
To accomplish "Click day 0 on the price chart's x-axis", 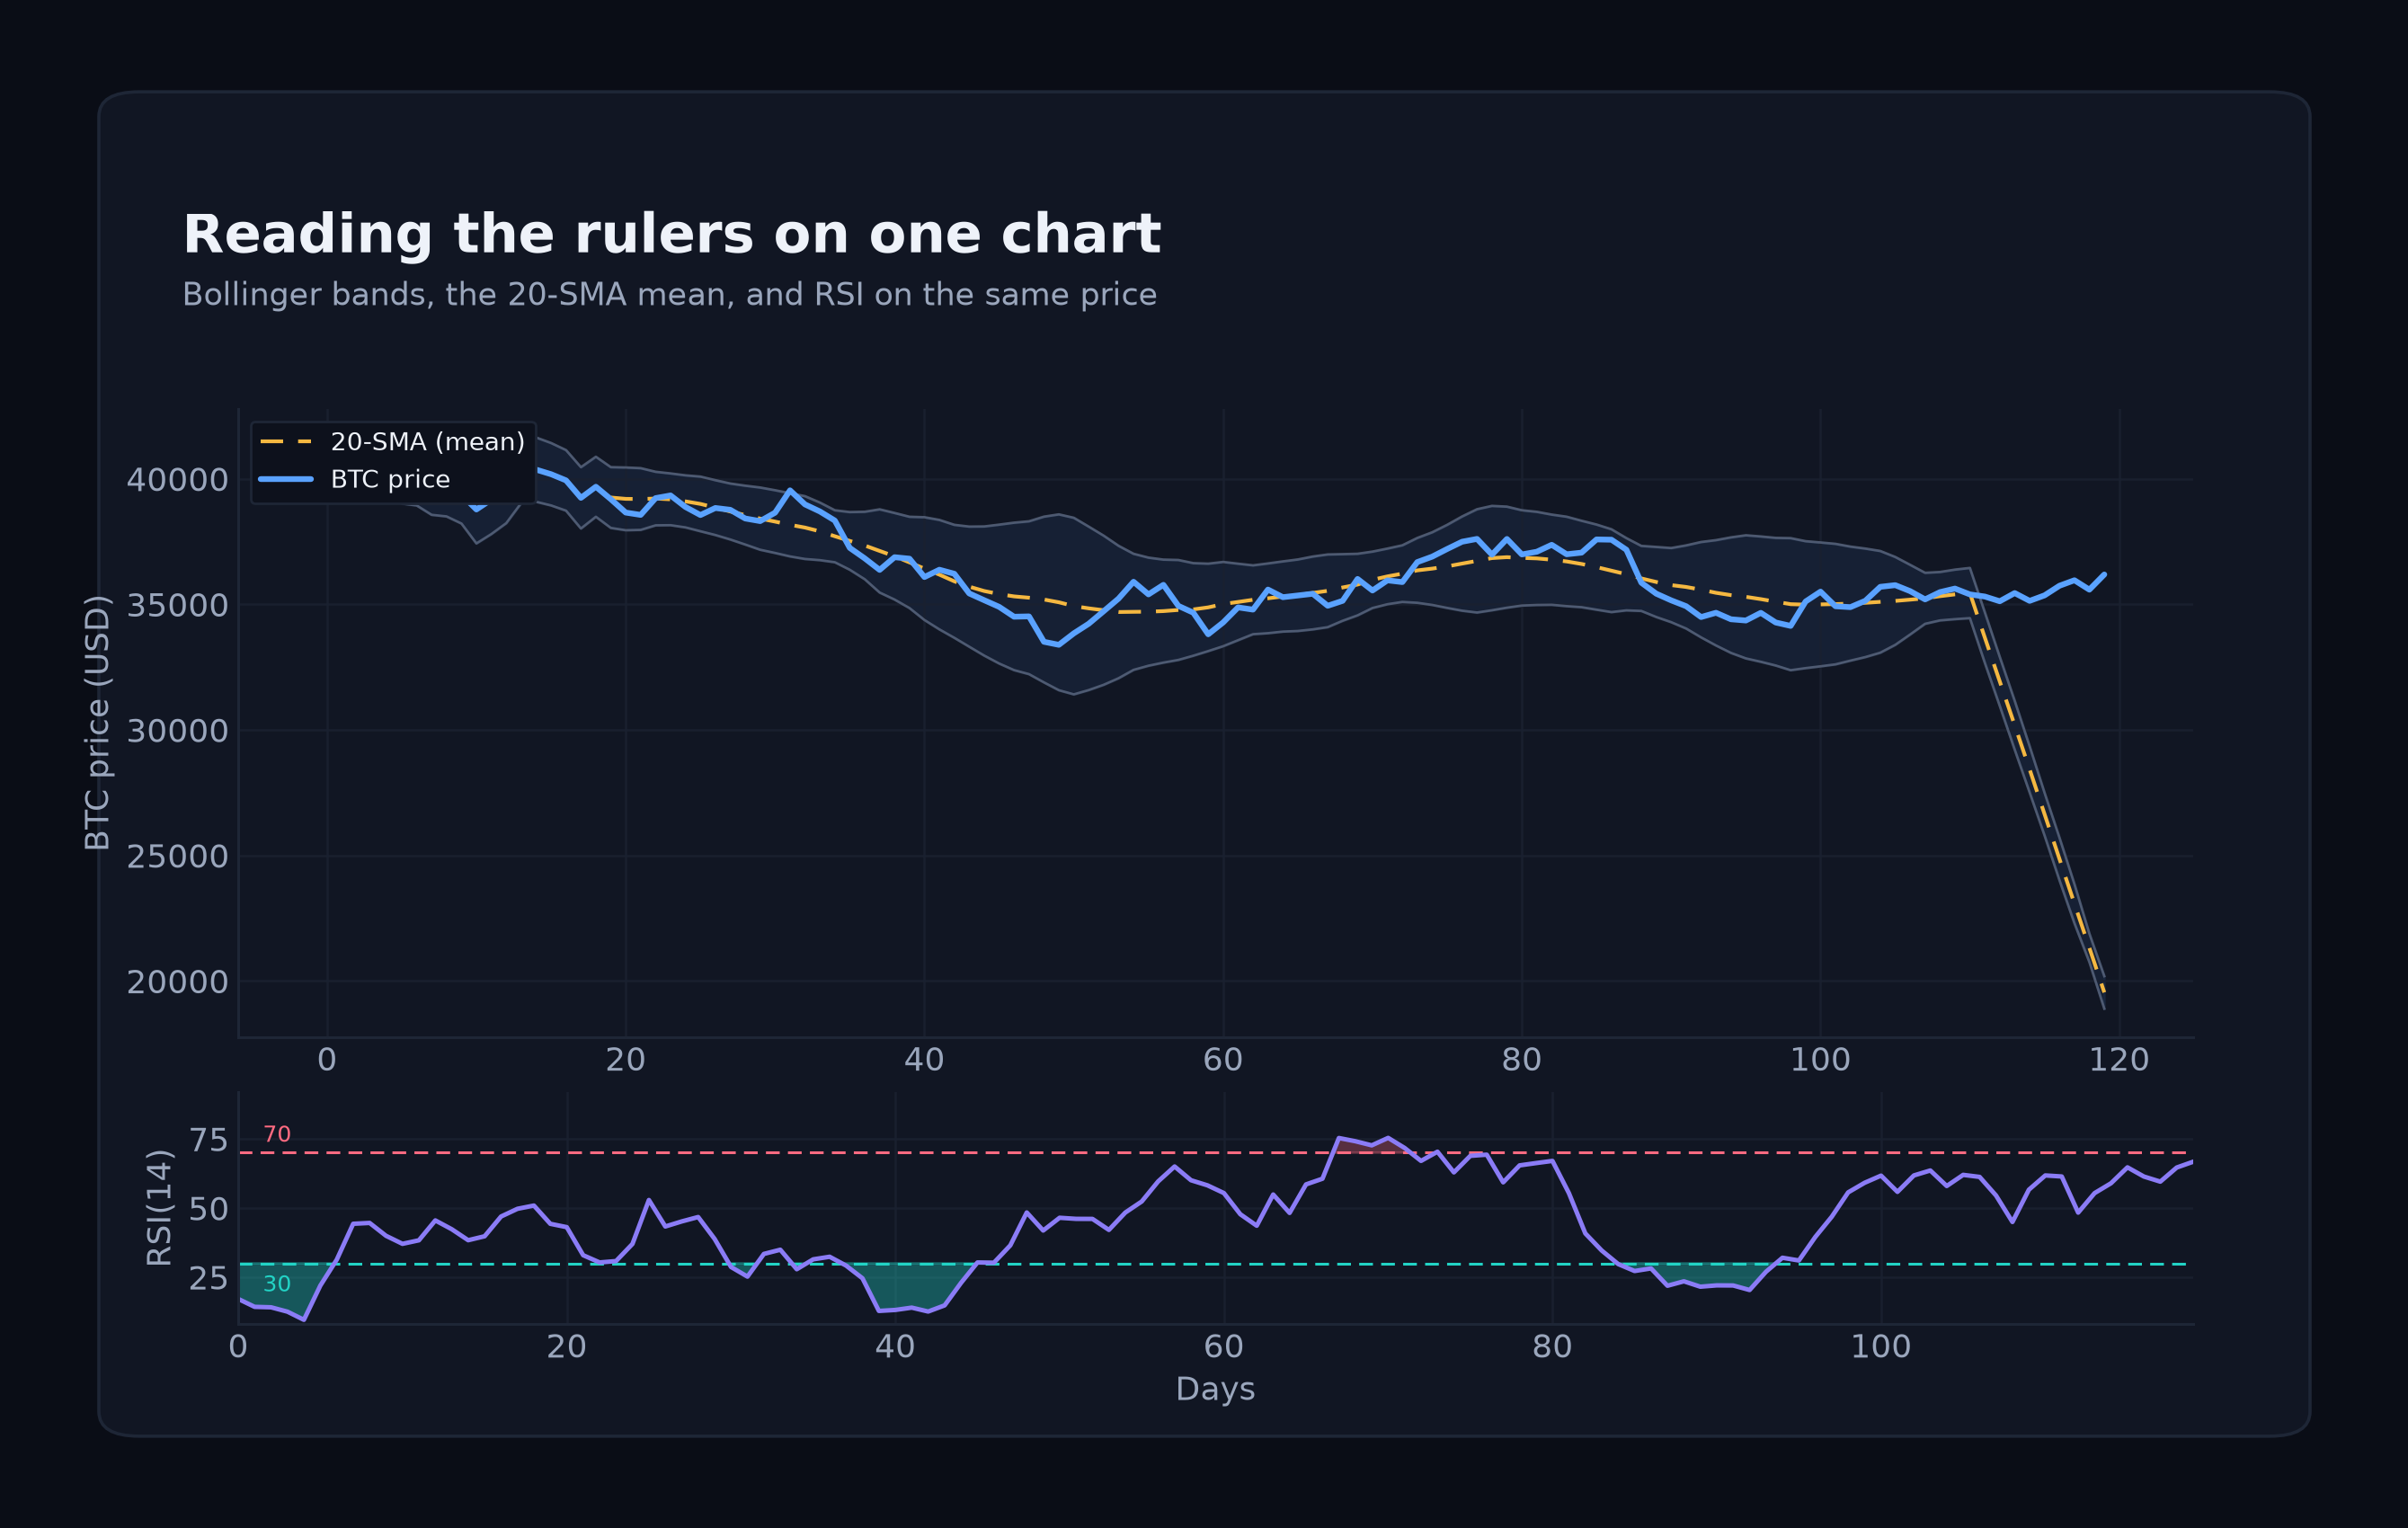I will tap(327, 1060).
